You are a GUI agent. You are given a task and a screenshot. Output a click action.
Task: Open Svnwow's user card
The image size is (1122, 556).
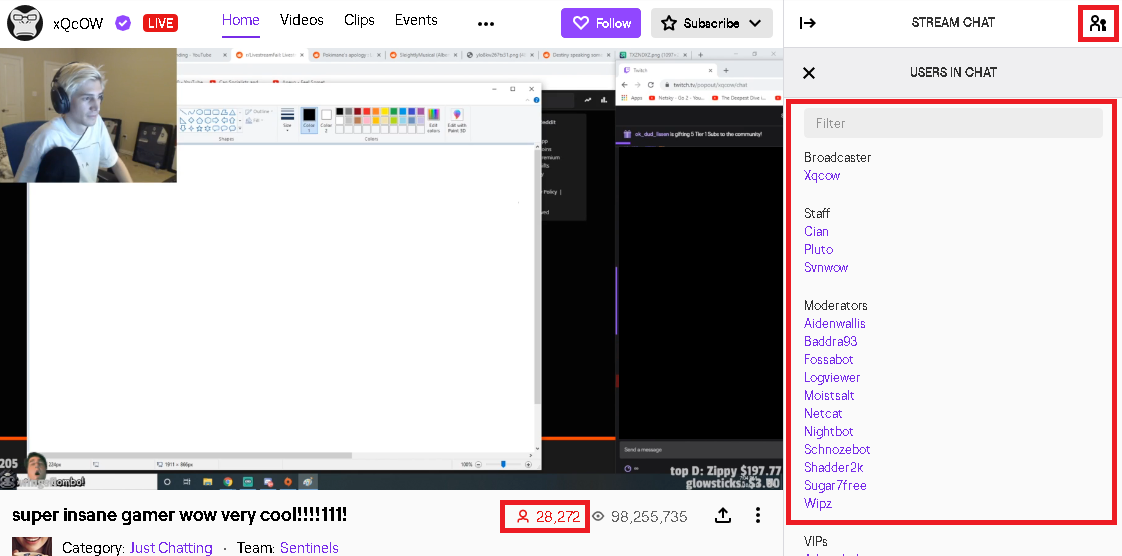(x=826, y=267)
